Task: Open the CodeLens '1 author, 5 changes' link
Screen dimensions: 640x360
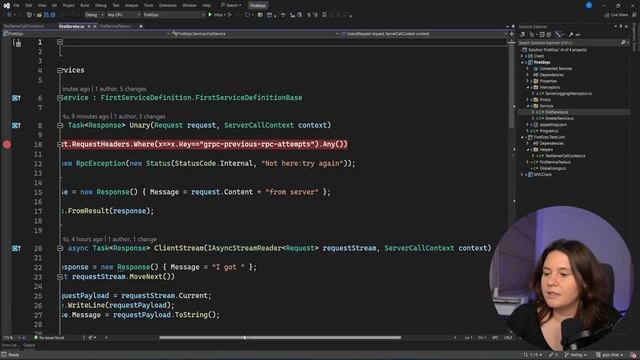Action: click(120, 89)
